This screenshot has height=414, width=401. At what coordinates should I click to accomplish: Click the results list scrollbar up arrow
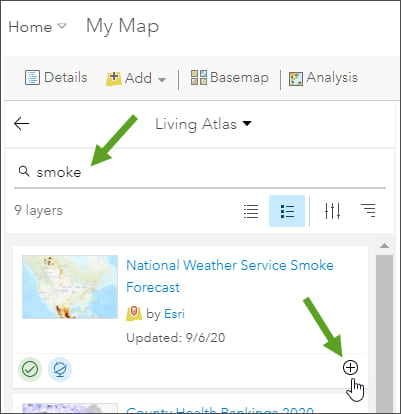[384, 246]
